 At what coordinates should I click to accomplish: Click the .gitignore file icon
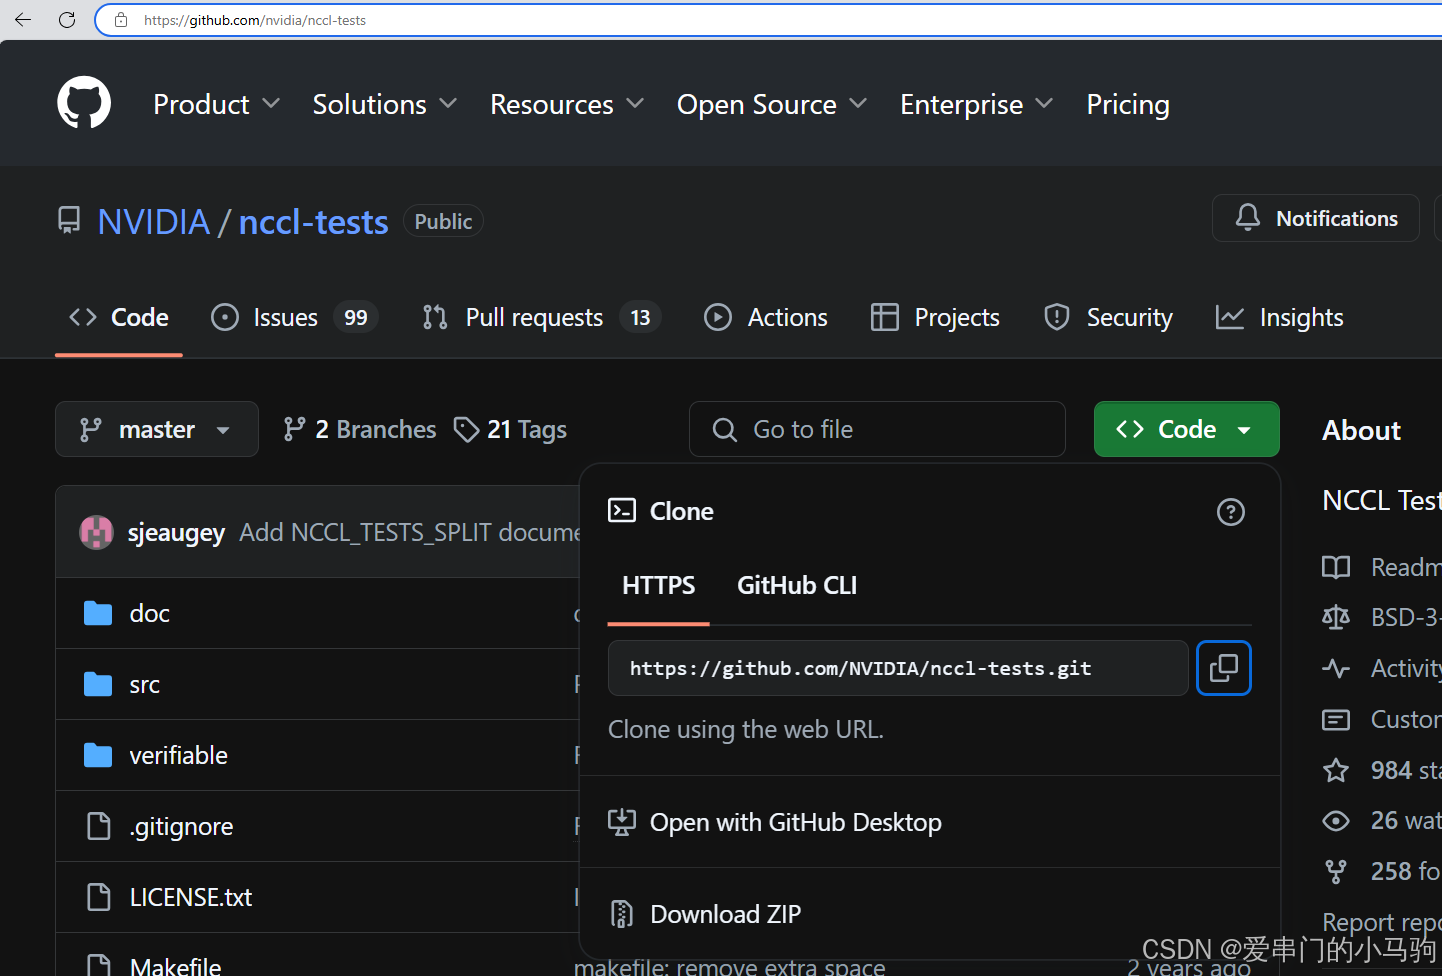[x=99, y=826]
